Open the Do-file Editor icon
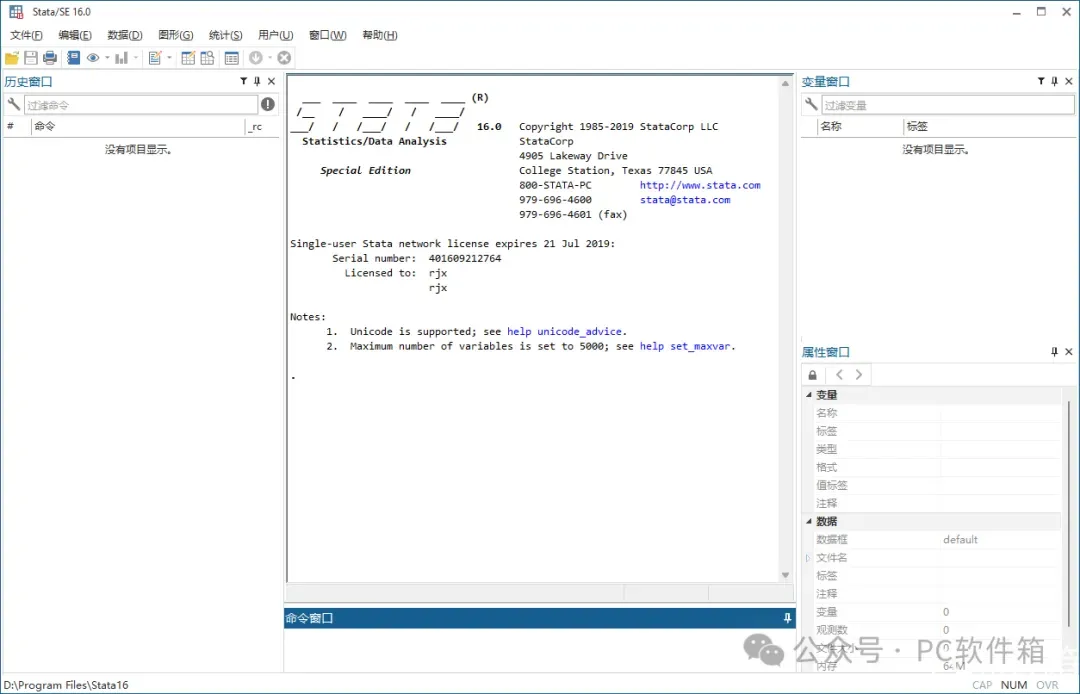 (x=155, y=58)
